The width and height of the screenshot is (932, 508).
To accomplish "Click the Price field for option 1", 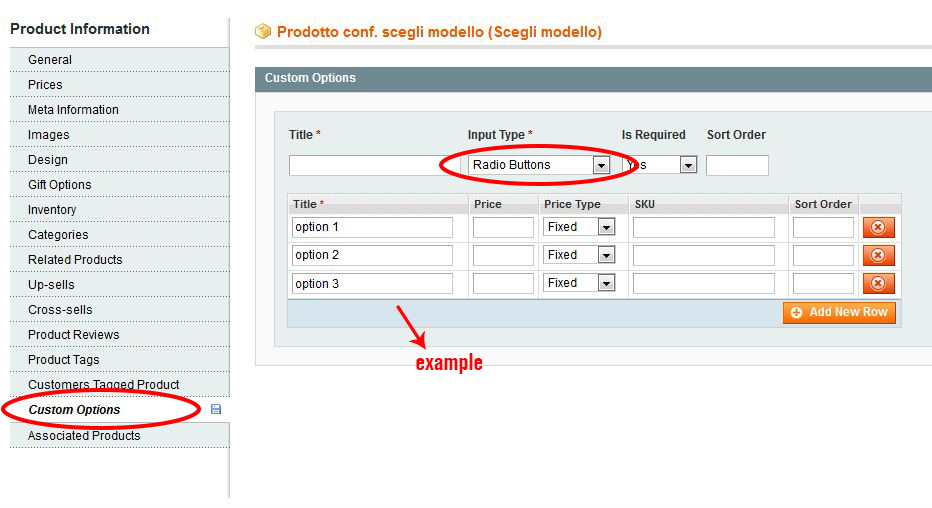I will pyautogui.click(x=503, y=228).
